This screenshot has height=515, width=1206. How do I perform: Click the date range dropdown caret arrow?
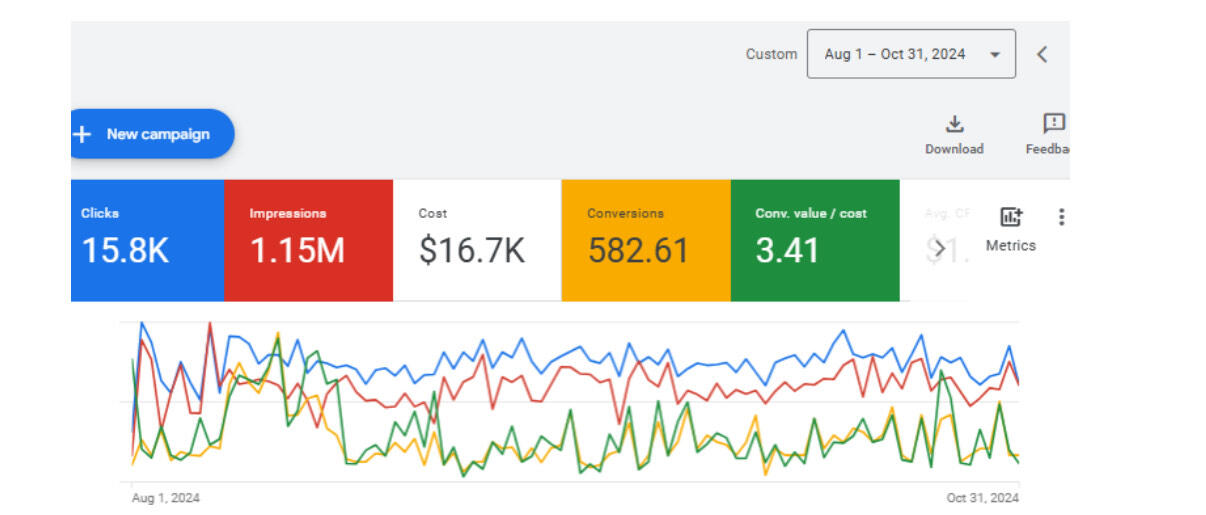[994, 55]
